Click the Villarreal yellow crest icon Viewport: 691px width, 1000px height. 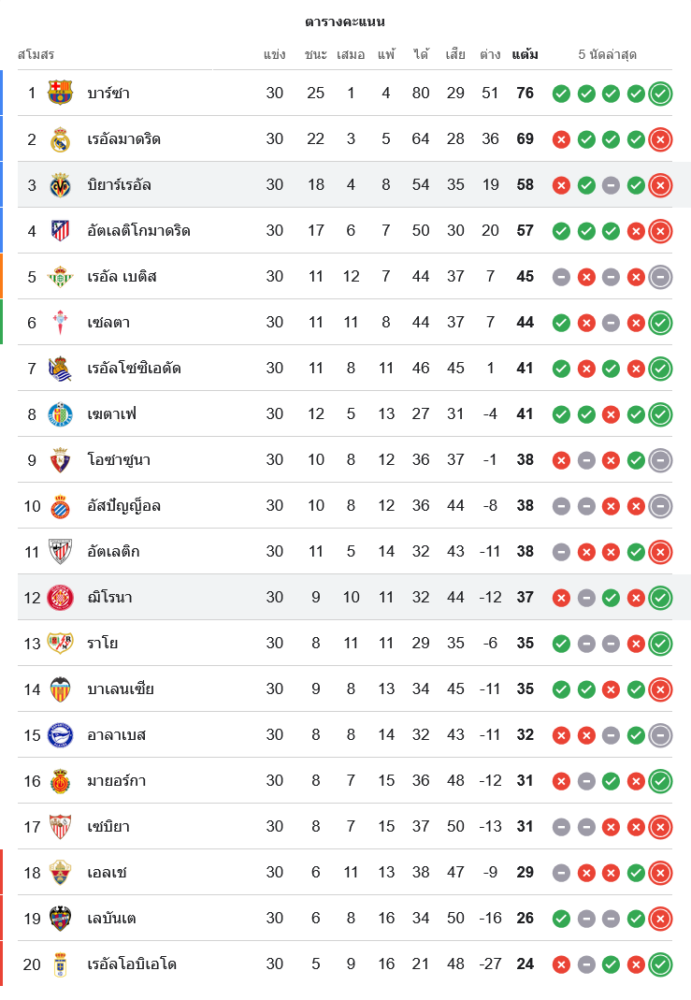60,185
